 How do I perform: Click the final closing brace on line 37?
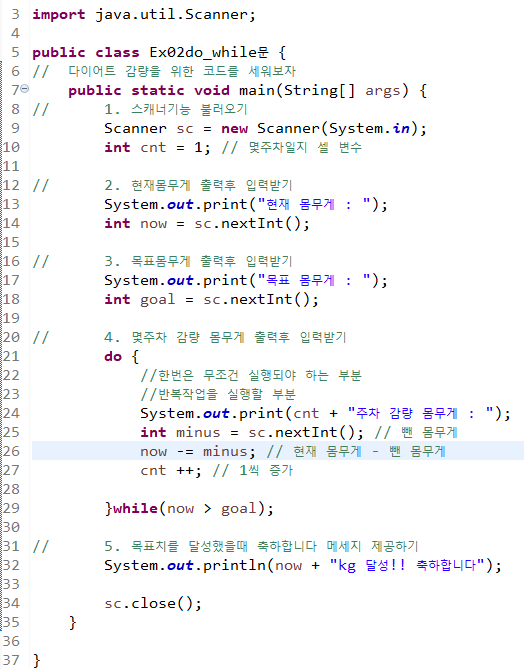coord(37,660)
